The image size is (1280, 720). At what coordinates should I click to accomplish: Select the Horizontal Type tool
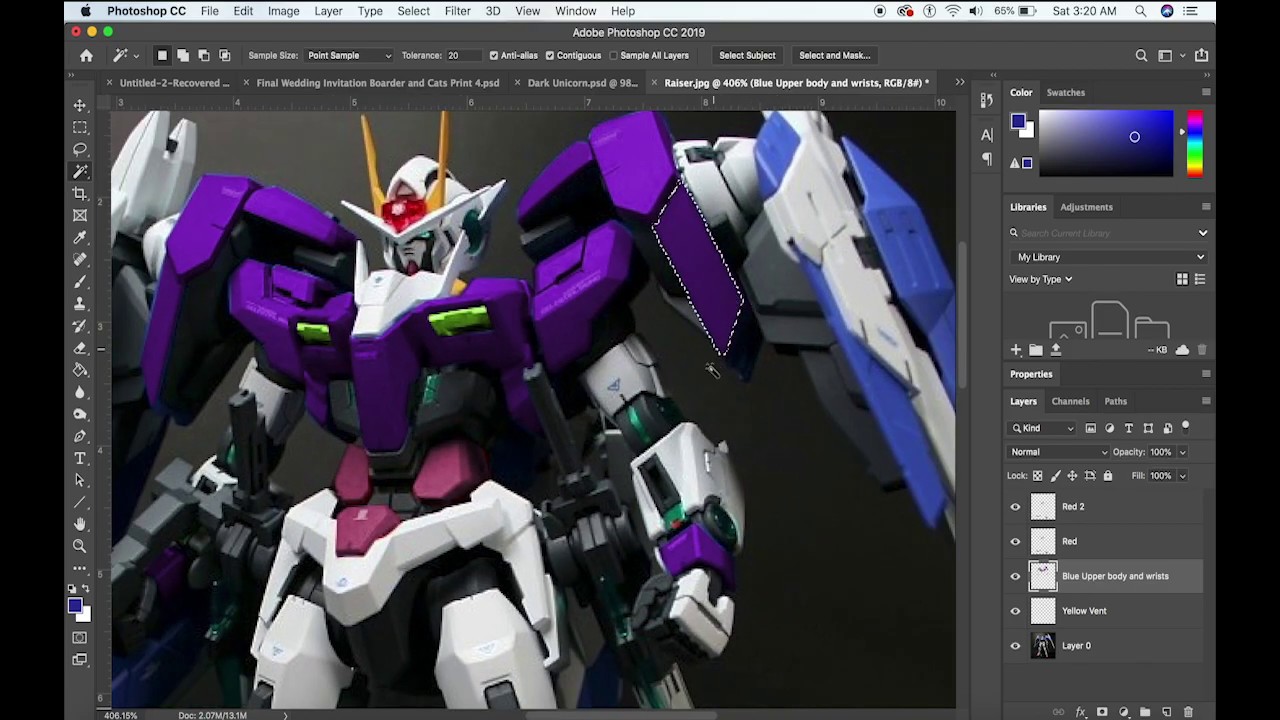click(x=80, y=458)
